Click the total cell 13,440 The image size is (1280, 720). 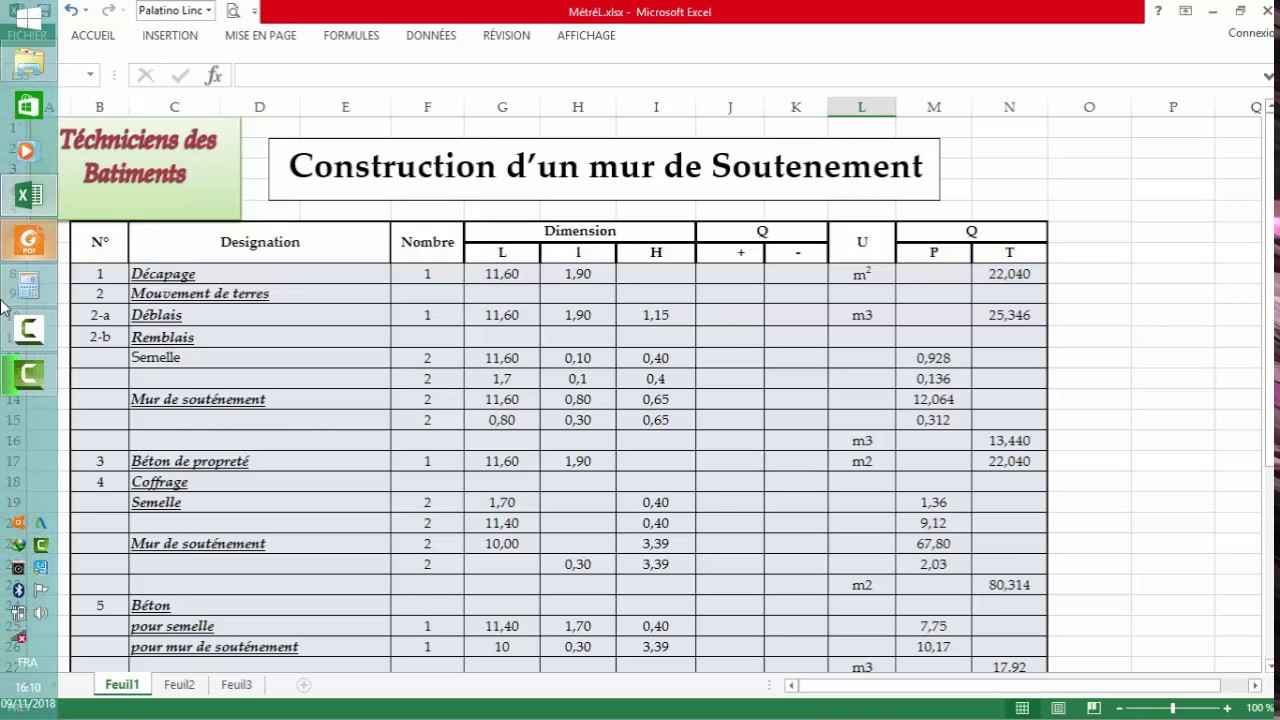(1009, 441)
